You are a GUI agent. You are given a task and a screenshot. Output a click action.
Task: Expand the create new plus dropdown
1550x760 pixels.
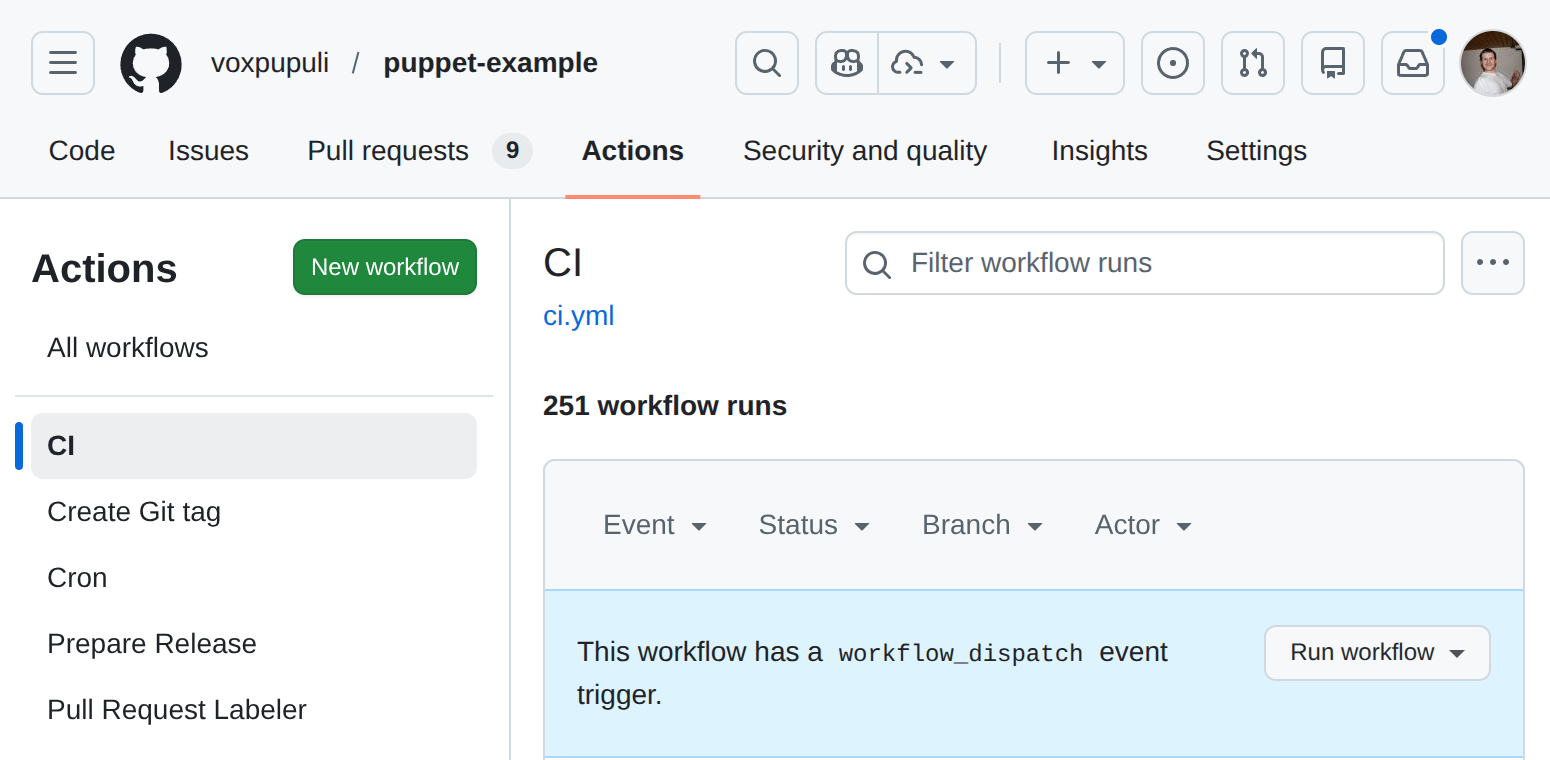(1075, 63)
